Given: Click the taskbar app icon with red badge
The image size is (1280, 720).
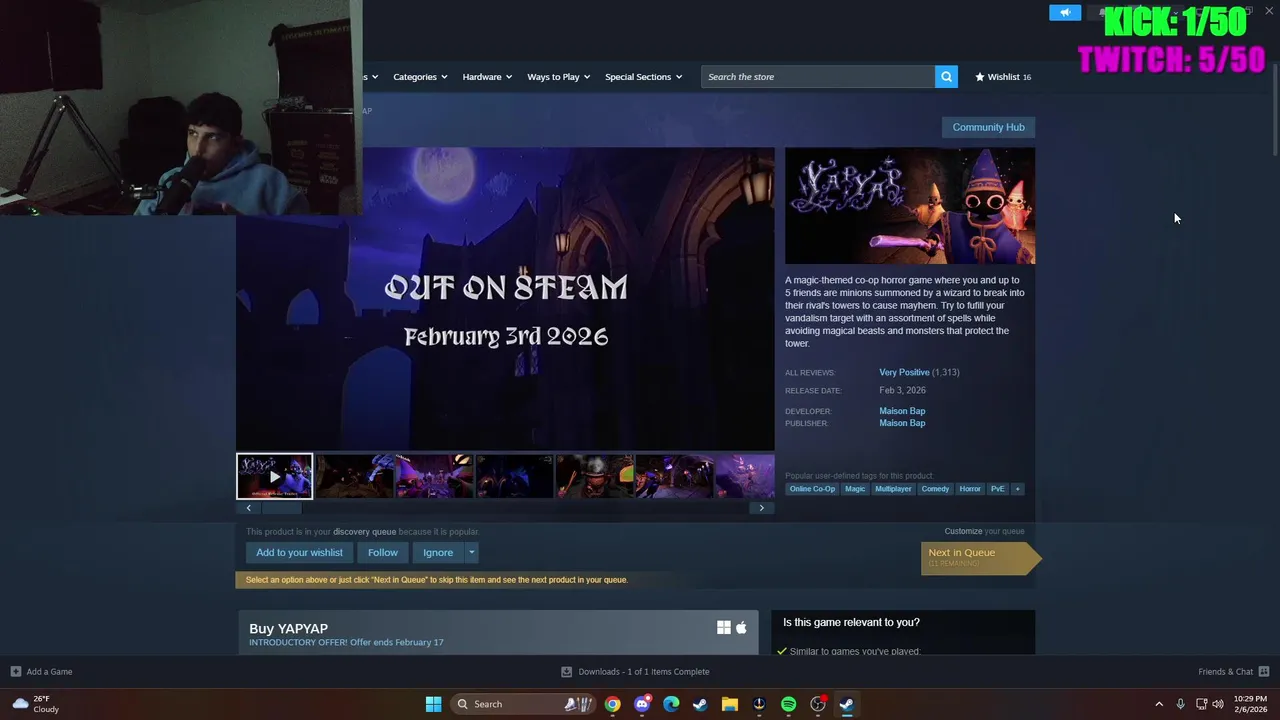Looking at the screenshot, I should 818,704.
